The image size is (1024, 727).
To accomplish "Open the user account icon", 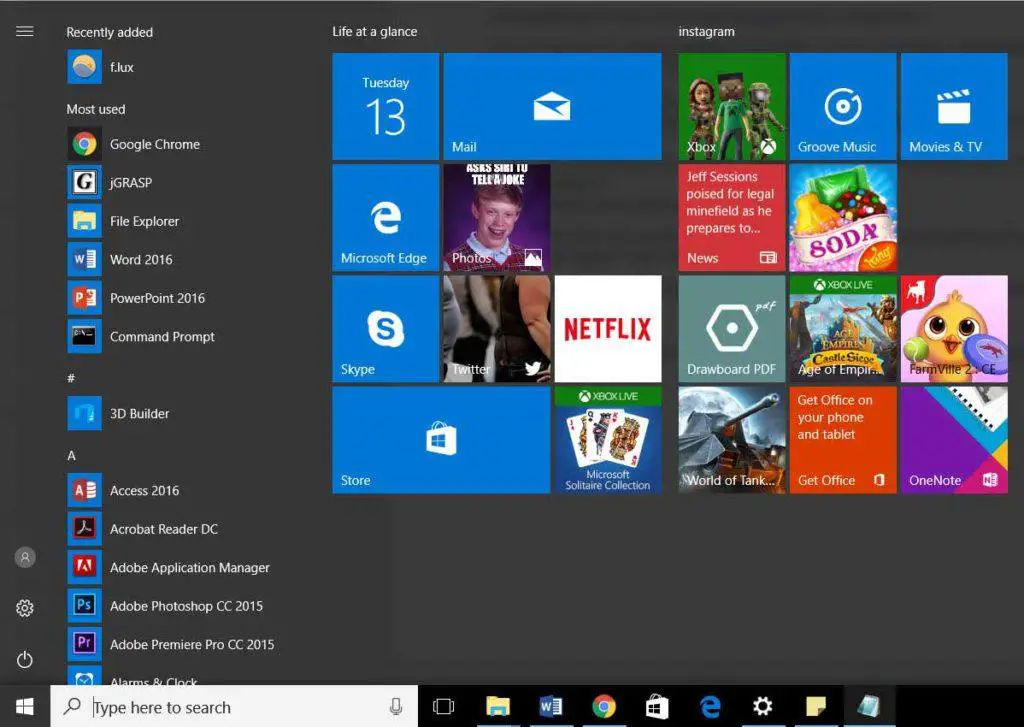I will pyautogui.click(x=25, y=557).
